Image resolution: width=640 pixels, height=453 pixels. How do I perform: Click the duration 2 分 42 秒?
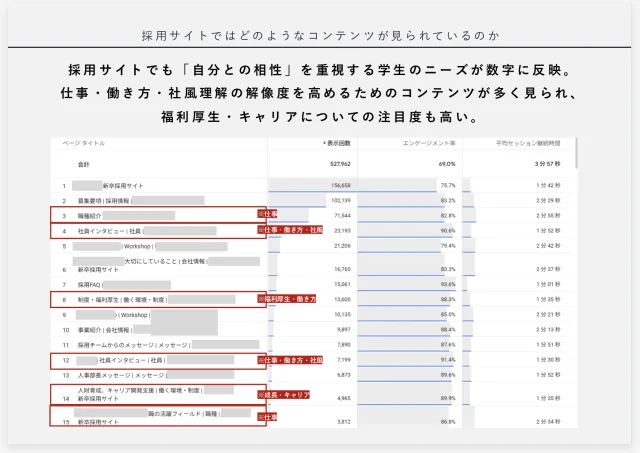tap(548, 246)
